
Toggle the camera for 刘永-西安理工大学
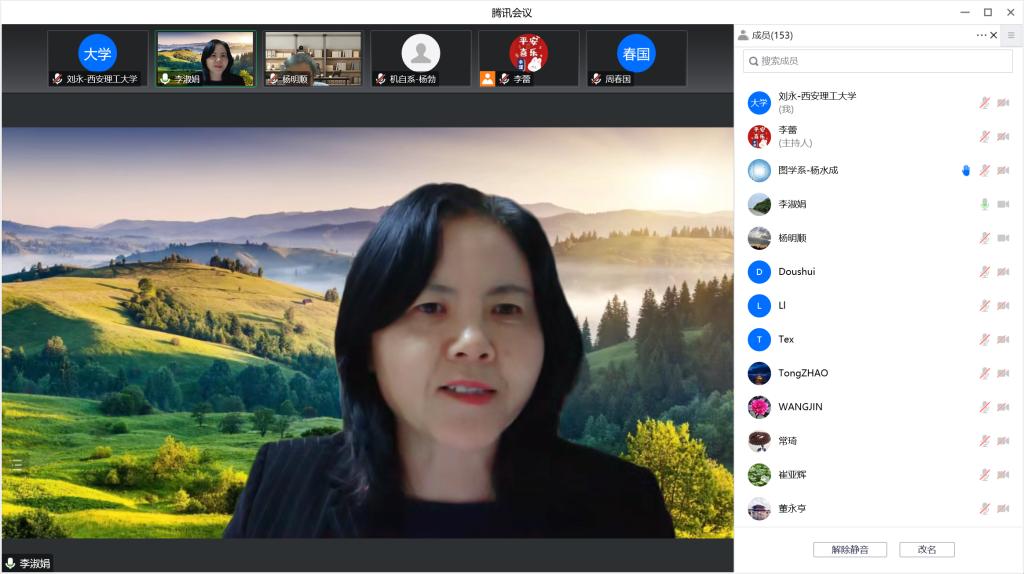pyautogui.click(x=1003, y=103)
